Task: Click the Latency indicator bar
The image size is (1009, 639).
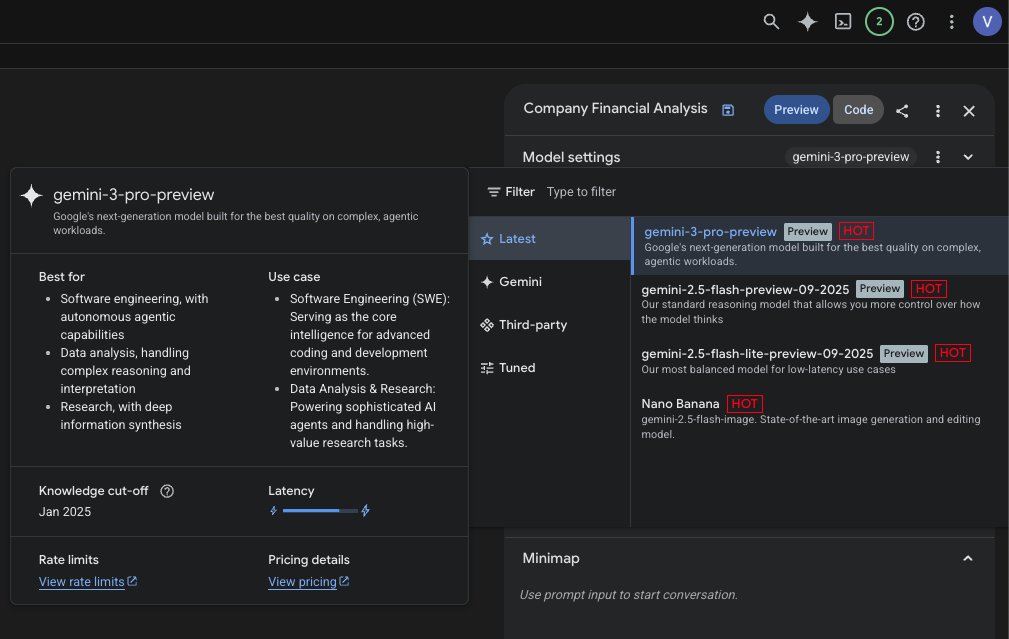Action: pyautogui.click(x=320, y=511)
